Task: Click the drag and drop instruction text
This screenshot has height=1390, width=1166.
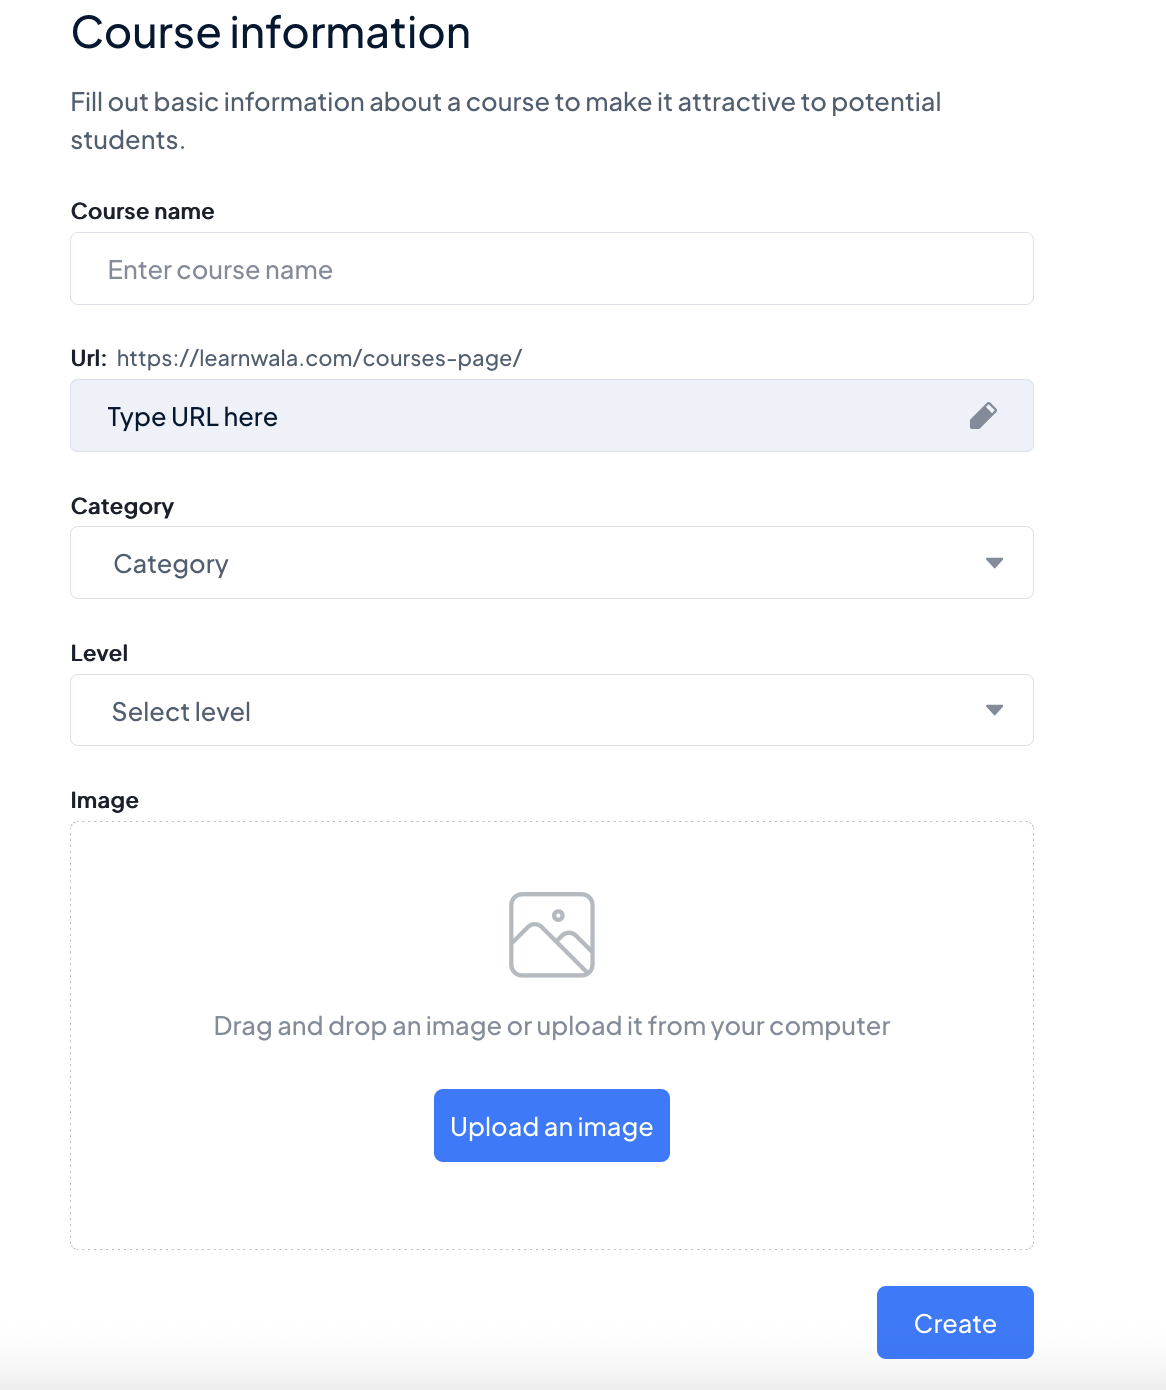Action: click(x=551, y=1026)
